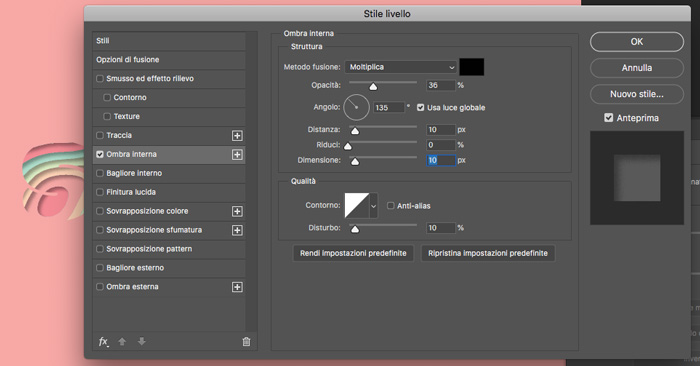Click the Riduci value field showing 0
The width and height of the screenshot is (700, 366).
point(441,145)
